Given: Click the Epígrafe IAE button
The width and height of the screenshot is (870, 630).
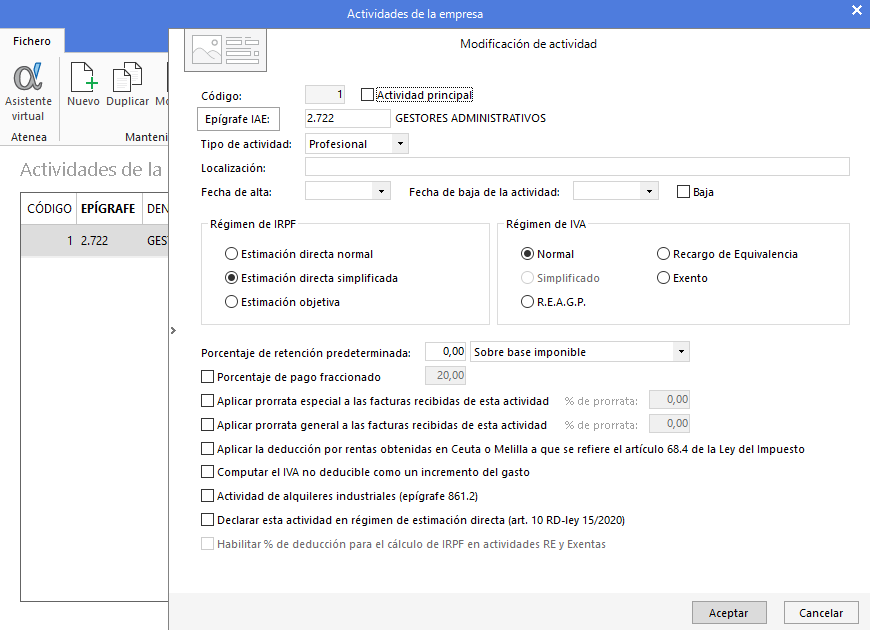Looking at the screenshot, I should (238, 119).
